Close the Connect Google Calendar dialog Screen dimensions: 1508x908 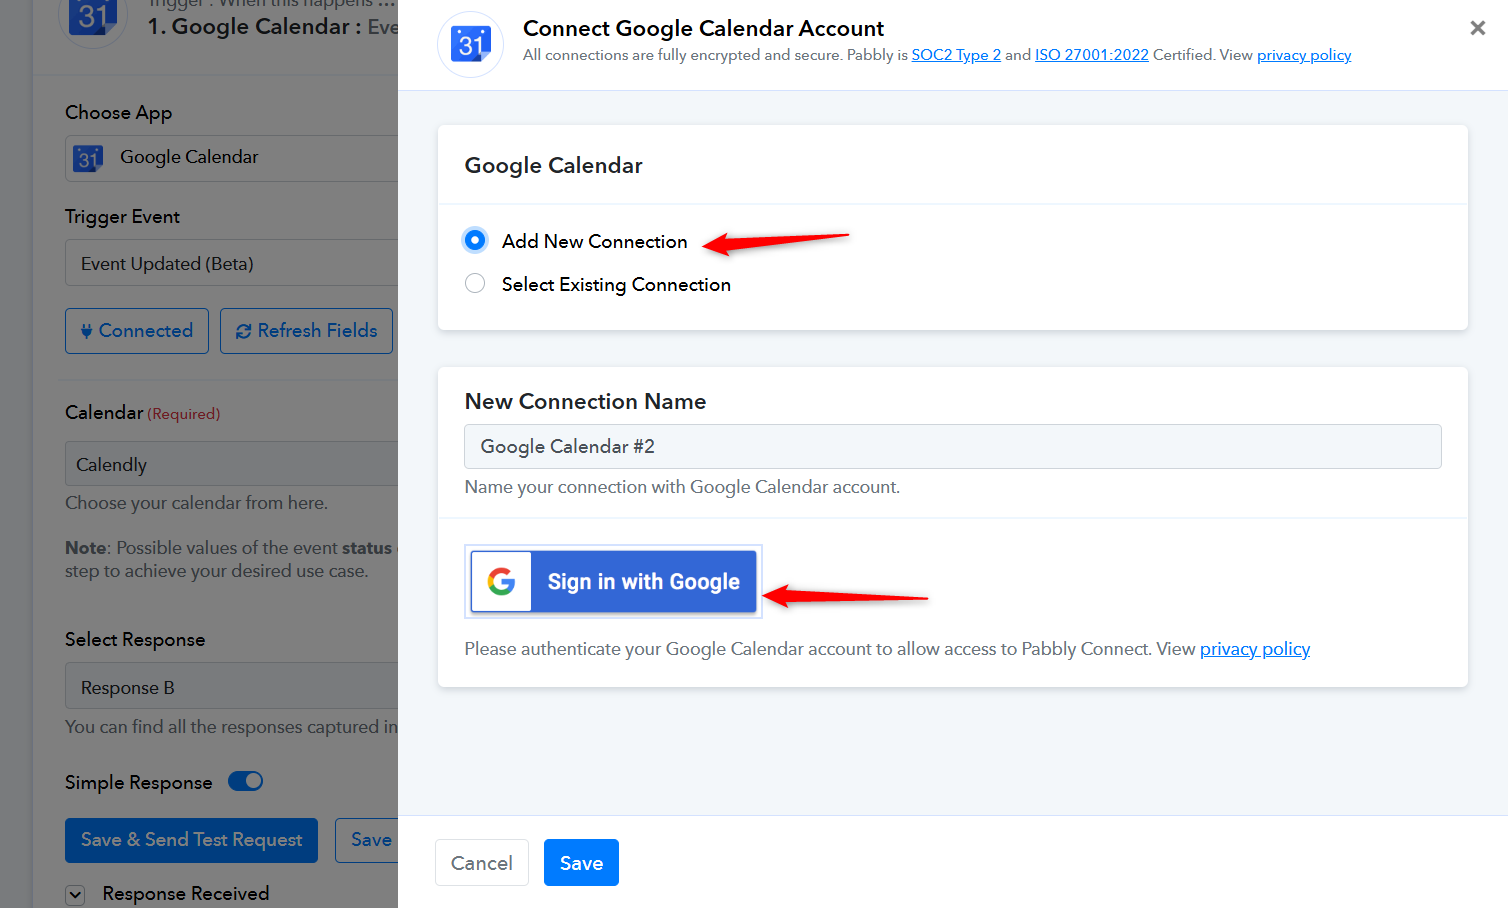(x=1477, y=28)
